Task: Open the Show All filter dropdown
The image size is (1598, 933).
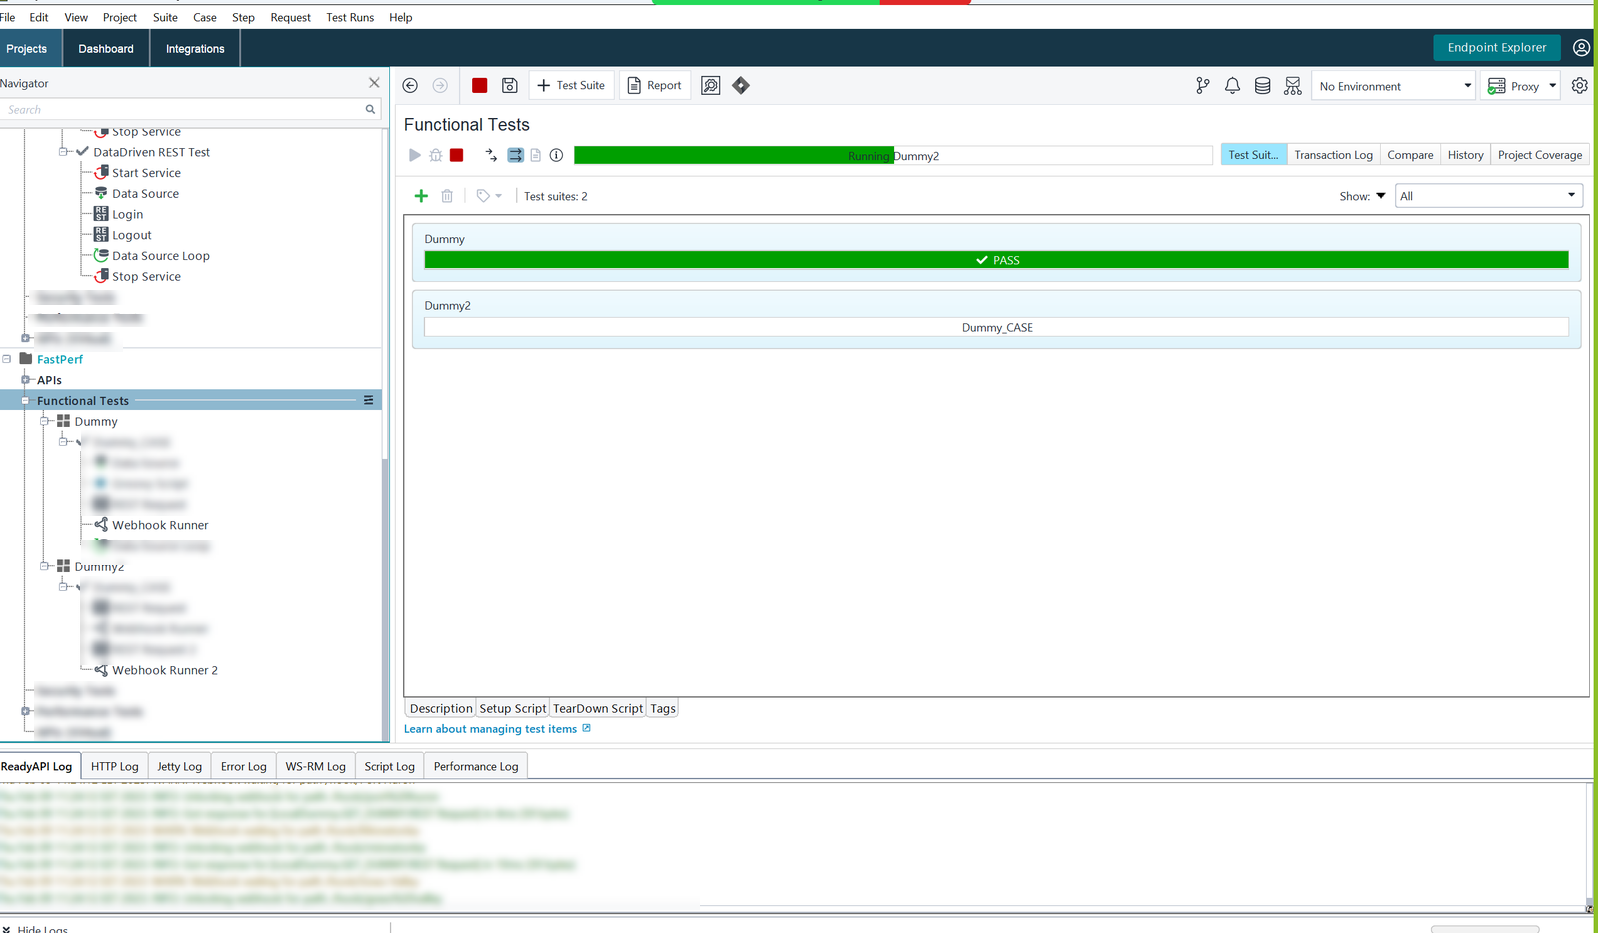Action: 1488,196
